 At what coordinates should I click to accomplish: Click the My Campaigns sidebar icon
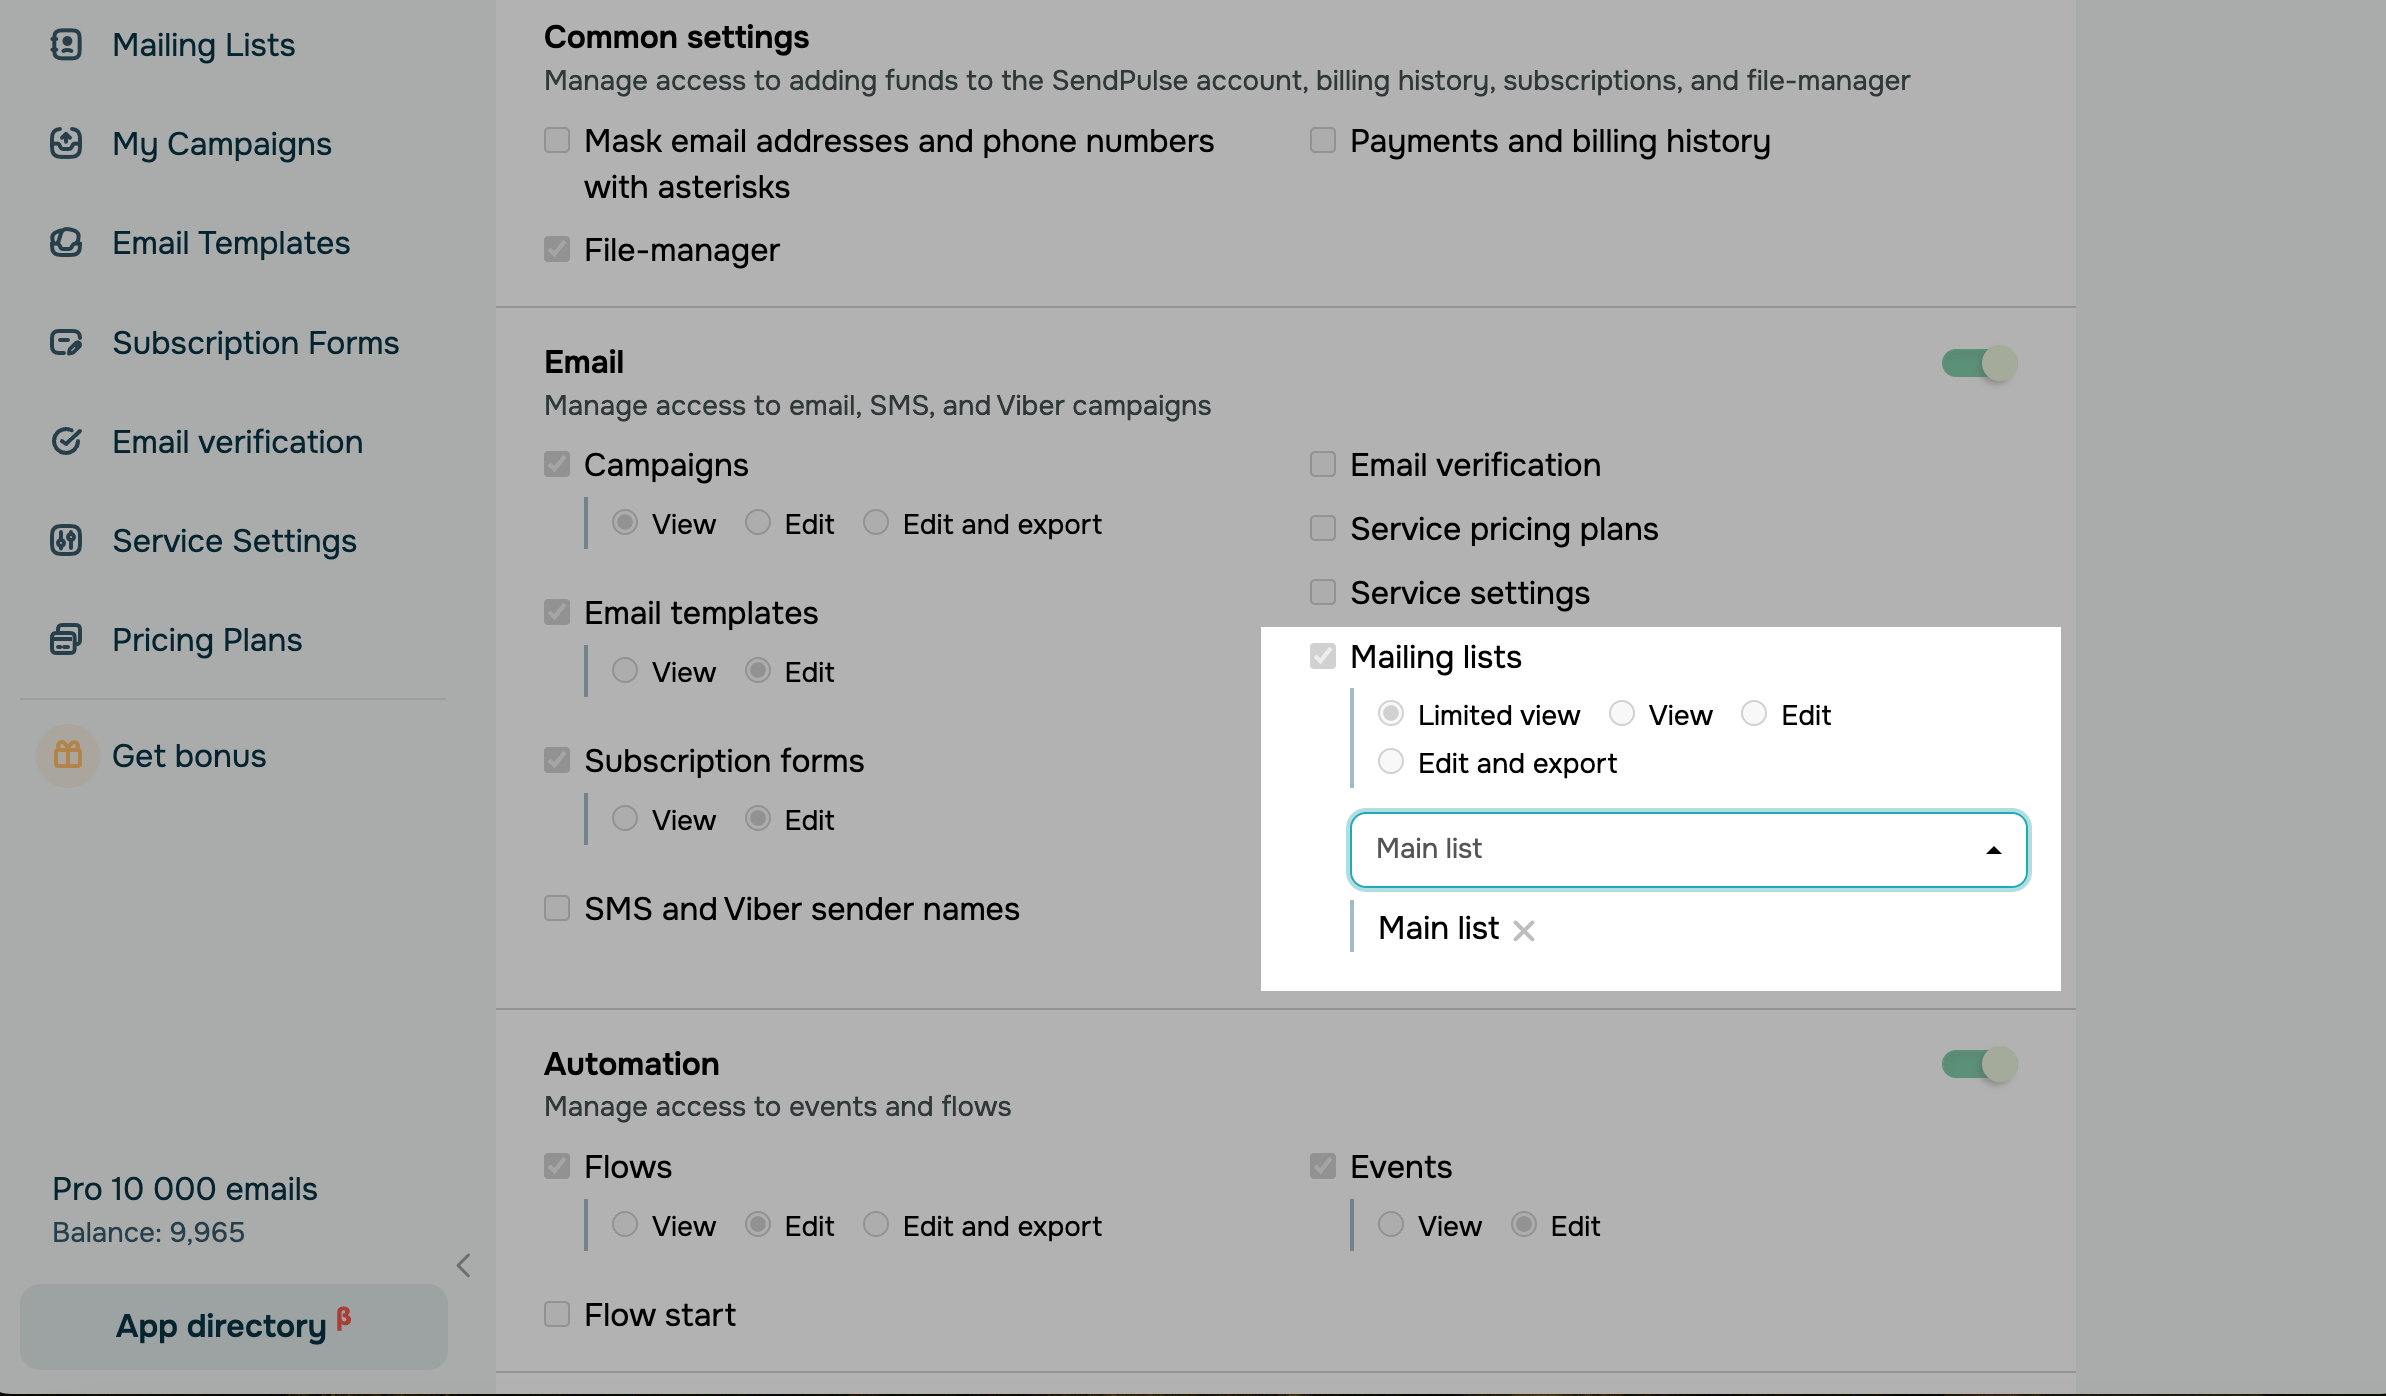click(66, 143)
